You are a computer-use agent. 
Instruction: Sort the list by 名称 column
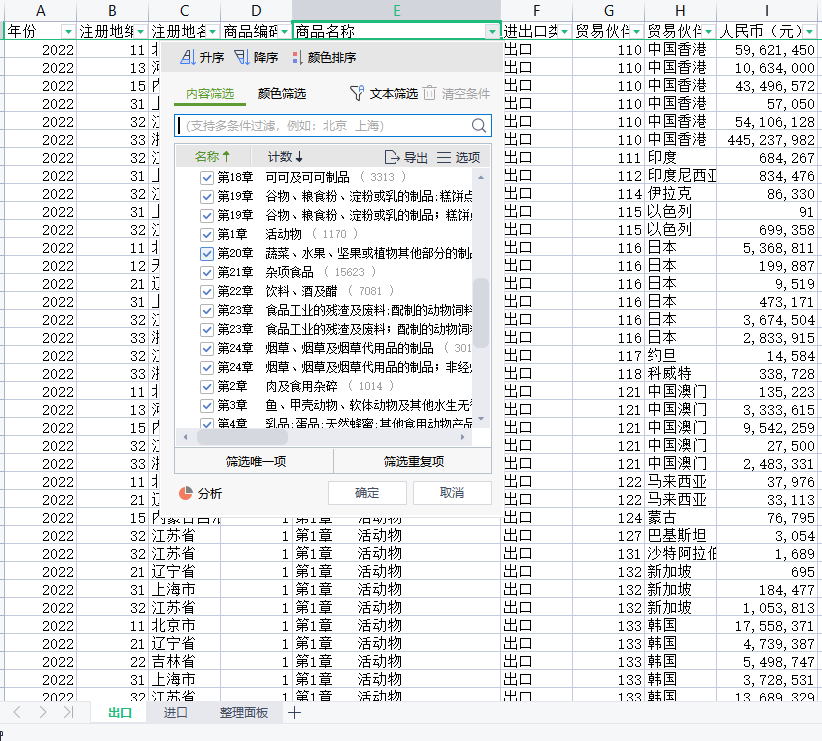pos(212,157)
